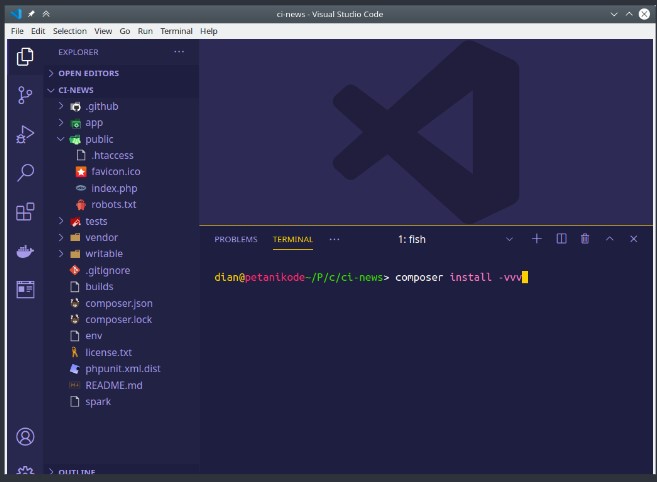Open the Extensions view
Image resolution: width=657 pixels, height=482 pixels.
click(x=25, y=211)
